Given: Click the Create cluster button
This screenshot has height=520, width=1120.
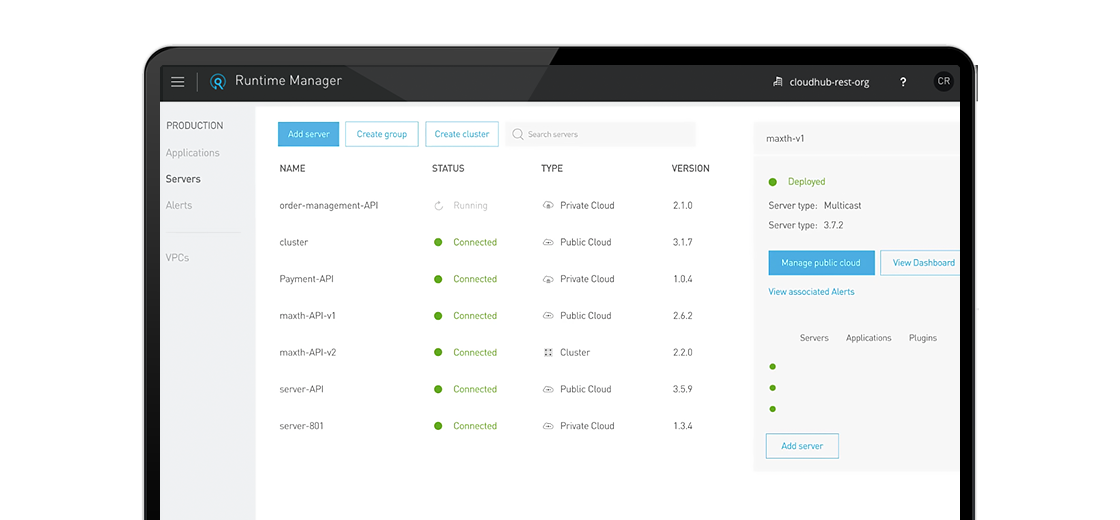Looking at the screenshot, I should coord(461,134).
